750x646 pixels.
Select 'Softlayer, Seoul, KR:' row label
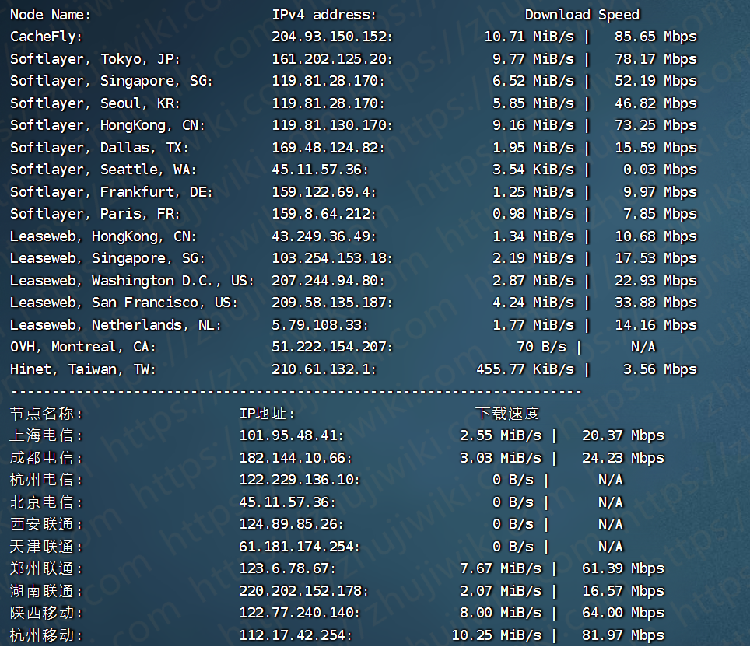[x=95, y=103]
